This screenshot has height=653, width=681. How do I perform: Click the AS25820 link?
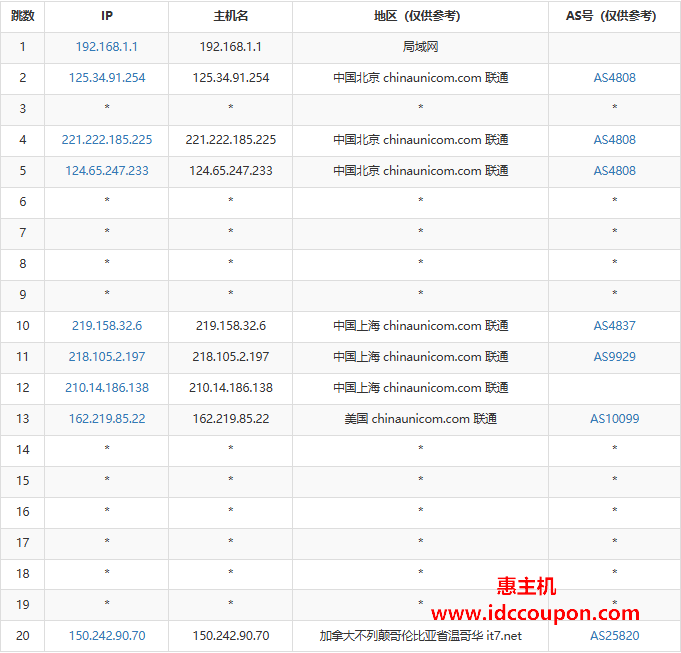[x=614, y=636]
